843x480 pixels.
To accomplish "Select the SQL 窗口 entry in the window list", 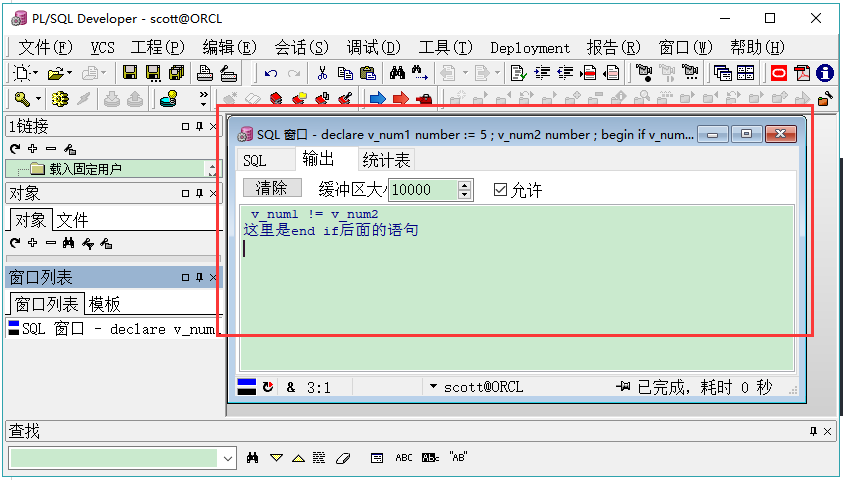I will [x=112, y=328].
